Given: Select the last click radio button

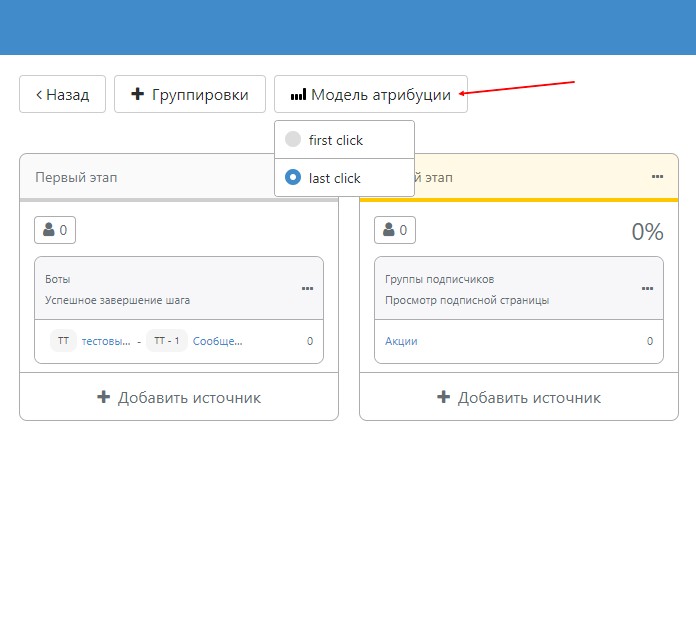Looking at the screenshot, I should [293, 178].
